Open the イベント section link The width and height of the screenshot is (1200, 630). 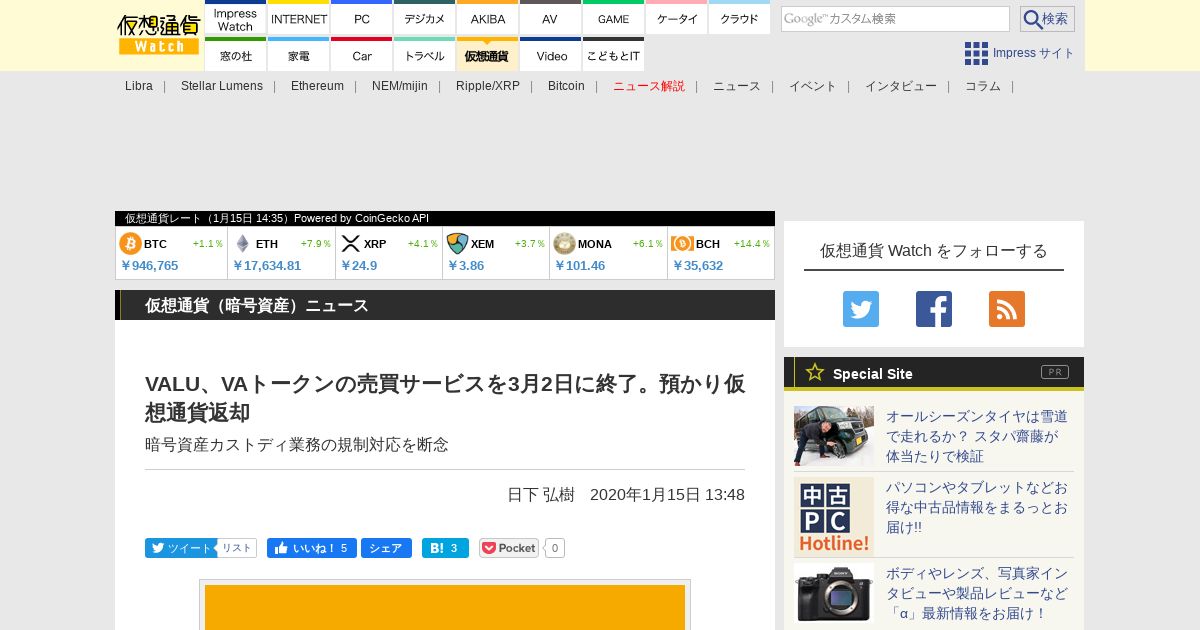click(813, 86)
